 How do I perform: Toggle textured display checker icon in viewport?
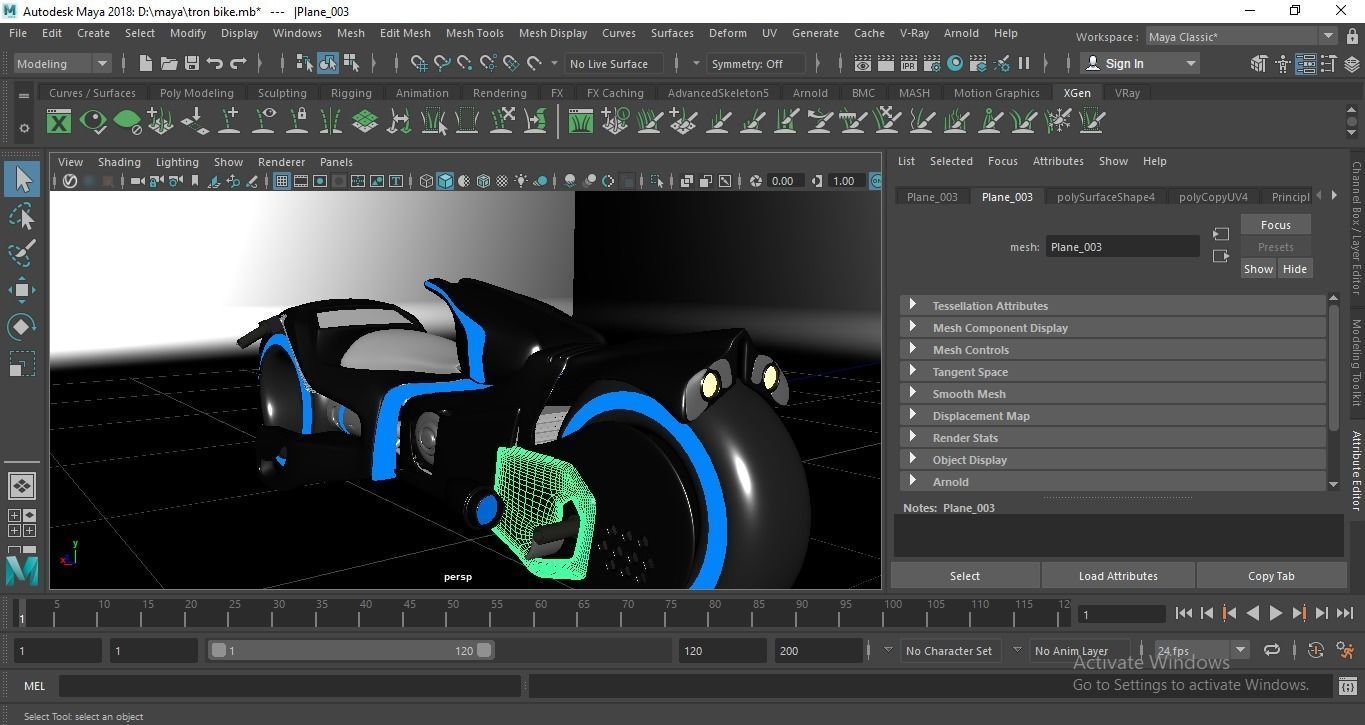pyautogui.click(x=502, y=181)
